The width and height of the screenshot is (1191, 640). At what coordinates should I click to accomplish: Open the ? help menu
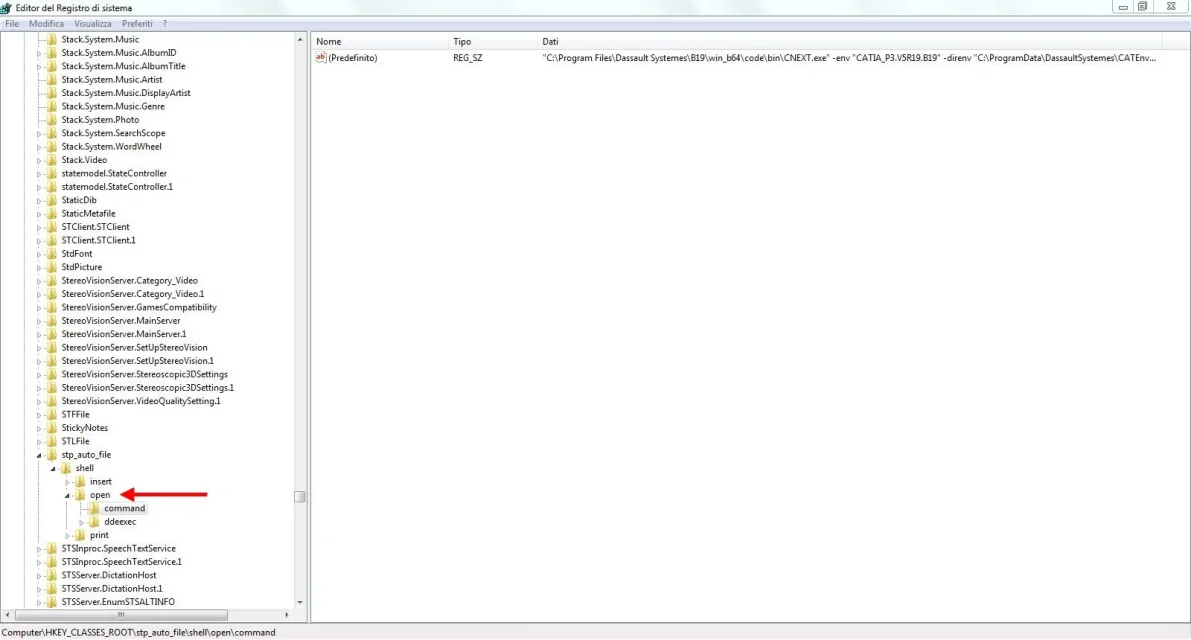165,24
